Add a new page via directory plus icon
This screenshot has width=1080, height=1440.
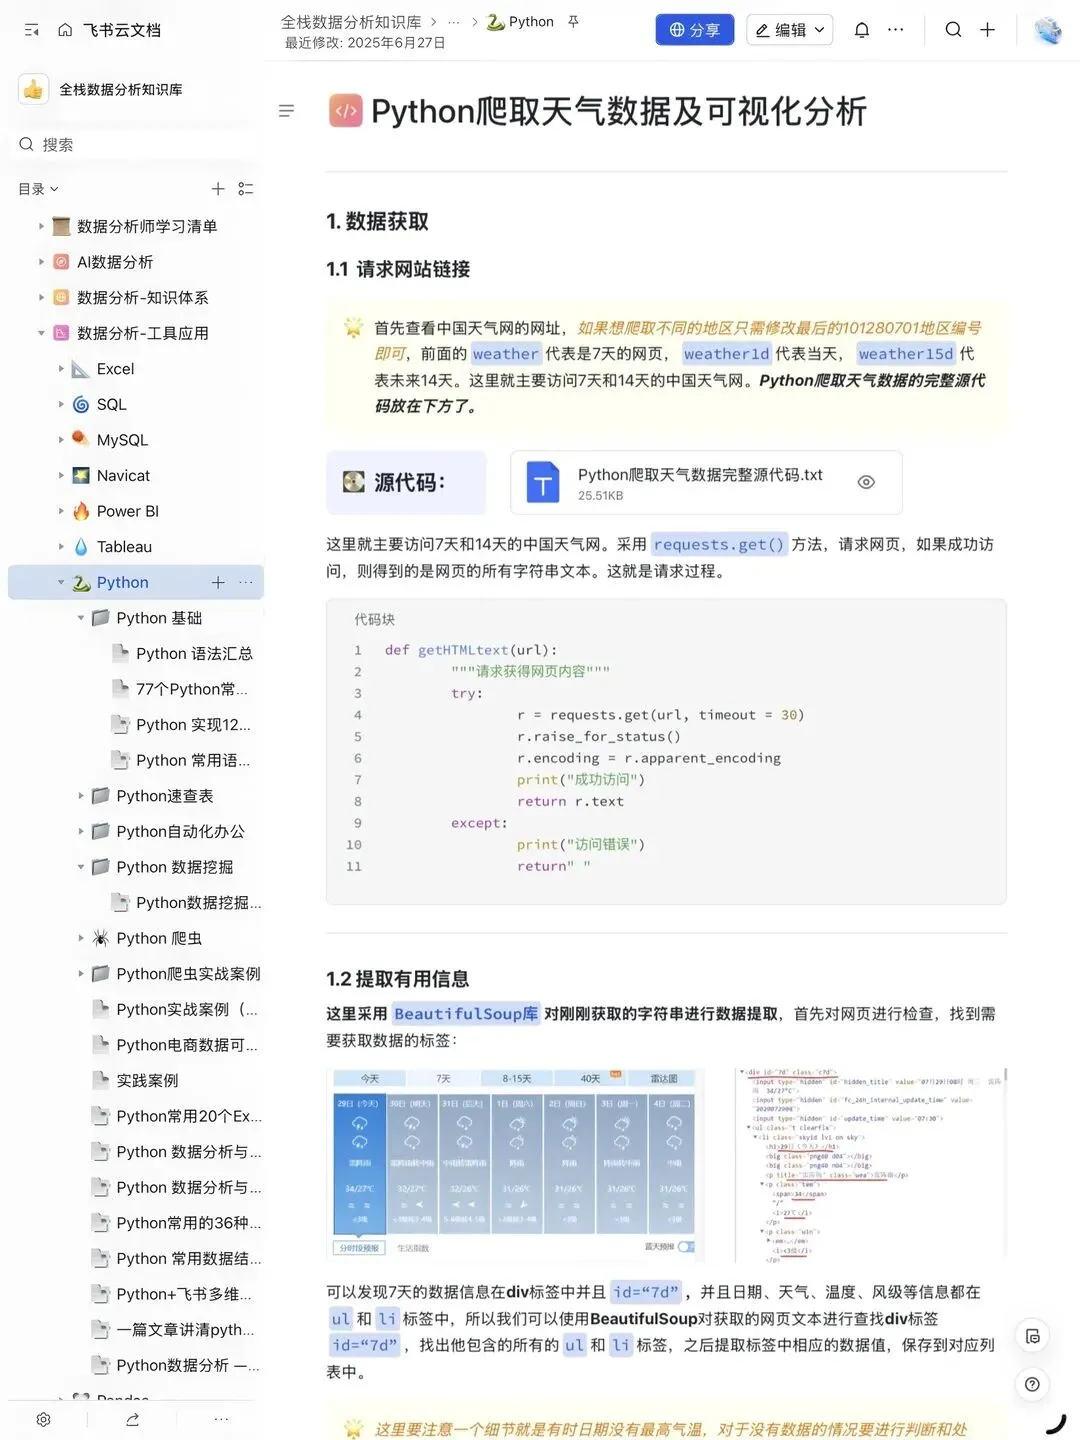[x=218, y=189]
